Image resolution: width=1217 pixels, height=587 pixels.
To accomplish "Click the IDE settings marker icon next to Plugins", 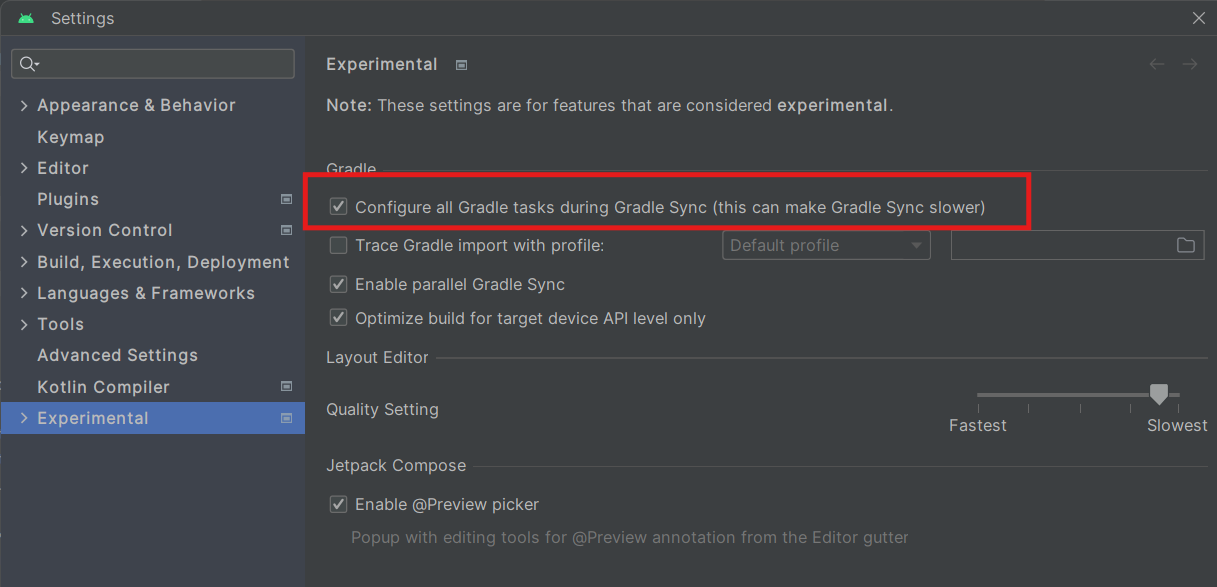I will click(x=286, y=199).
